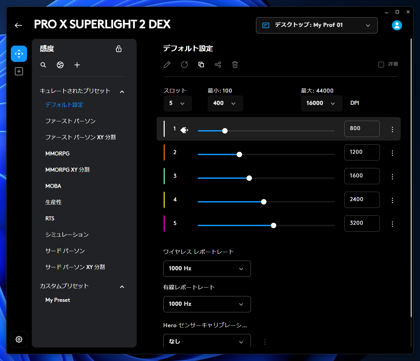Screen dimensions: 420x361
Task: Toggle the lock icon beside 感度
Action: pyautogui.click(x=119, y=49)
